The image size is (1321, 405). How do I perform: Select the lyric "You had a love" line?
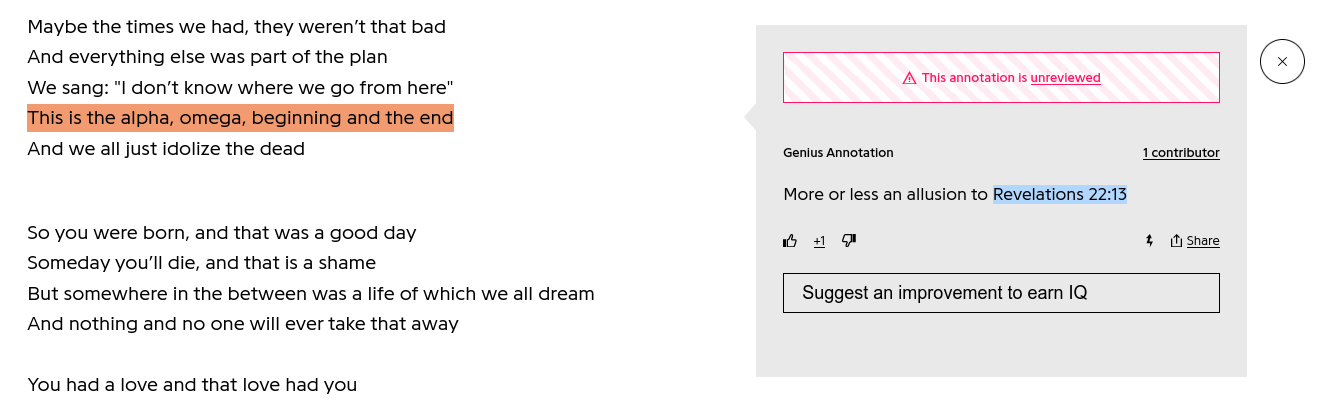click(x=192, y=384)
